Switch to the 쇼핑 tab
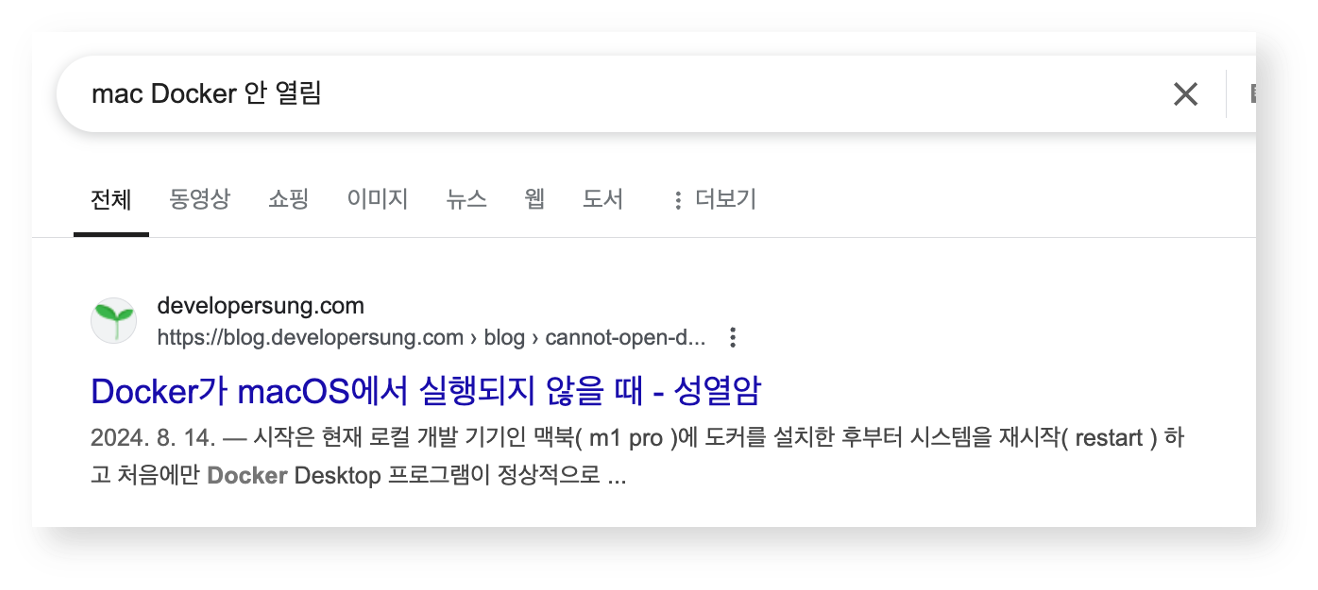The height and width of the screenshot is (590, 1318). click(x=289, y=200)
